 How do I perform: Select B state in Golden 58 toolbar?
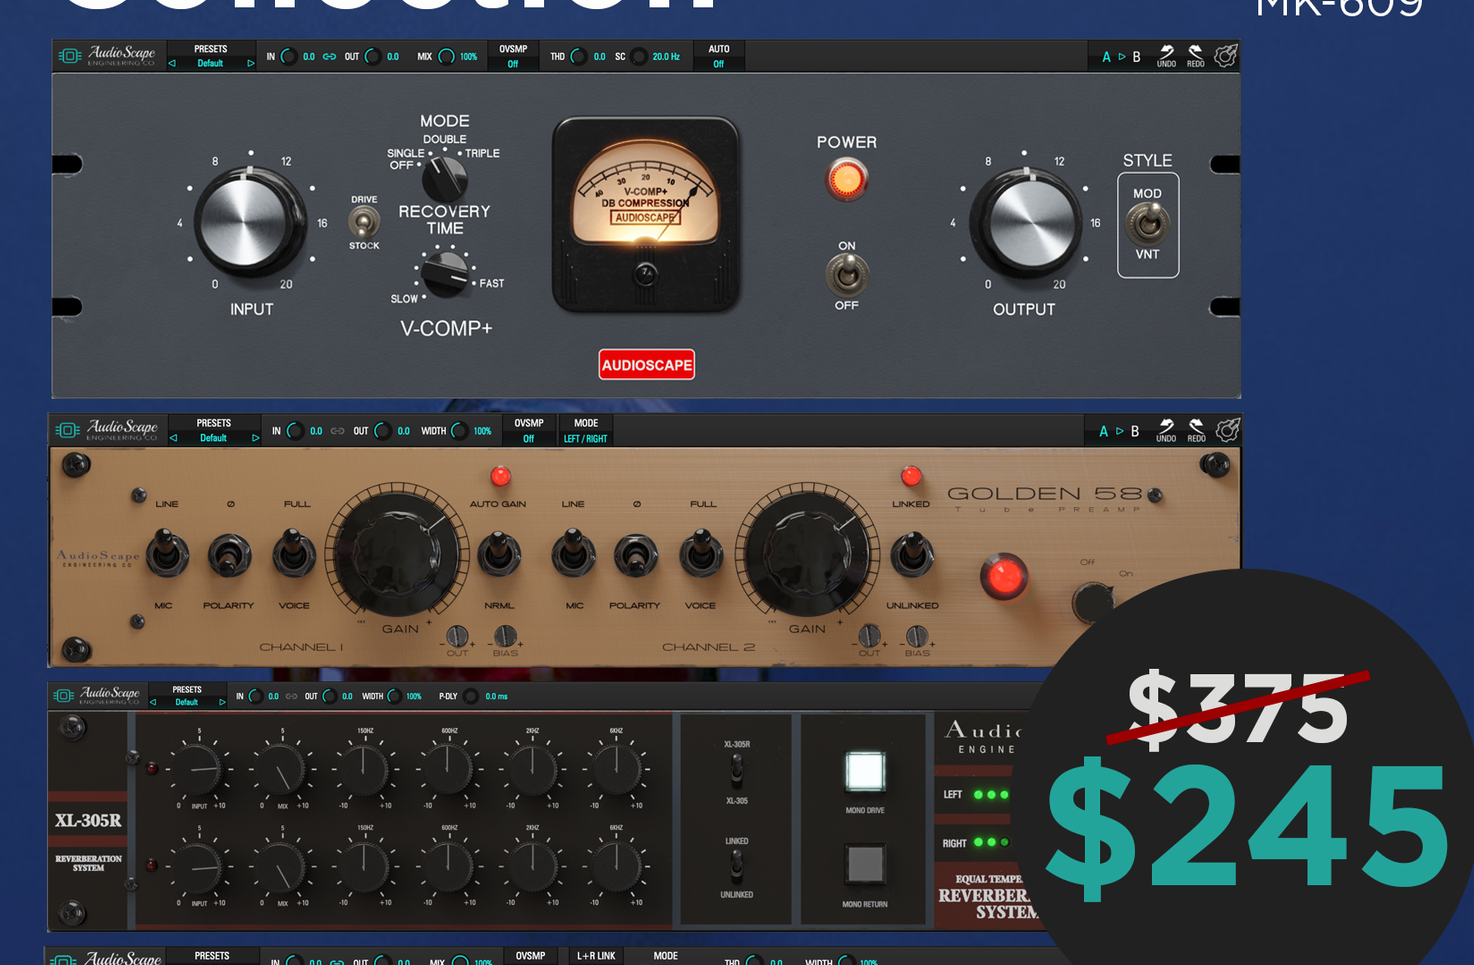pos(1134,431)
